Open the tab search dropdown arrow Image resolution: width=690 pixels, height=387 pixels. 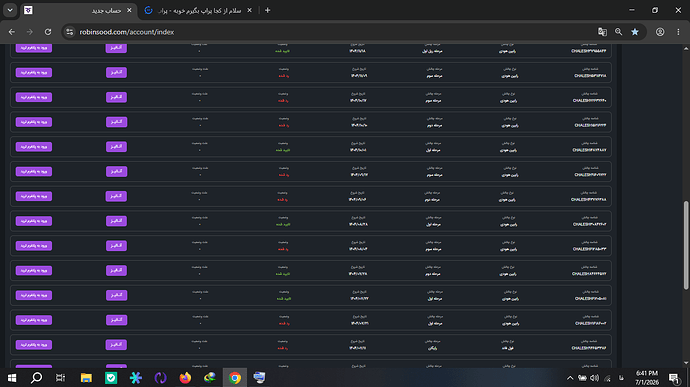[x=10, y=10]
